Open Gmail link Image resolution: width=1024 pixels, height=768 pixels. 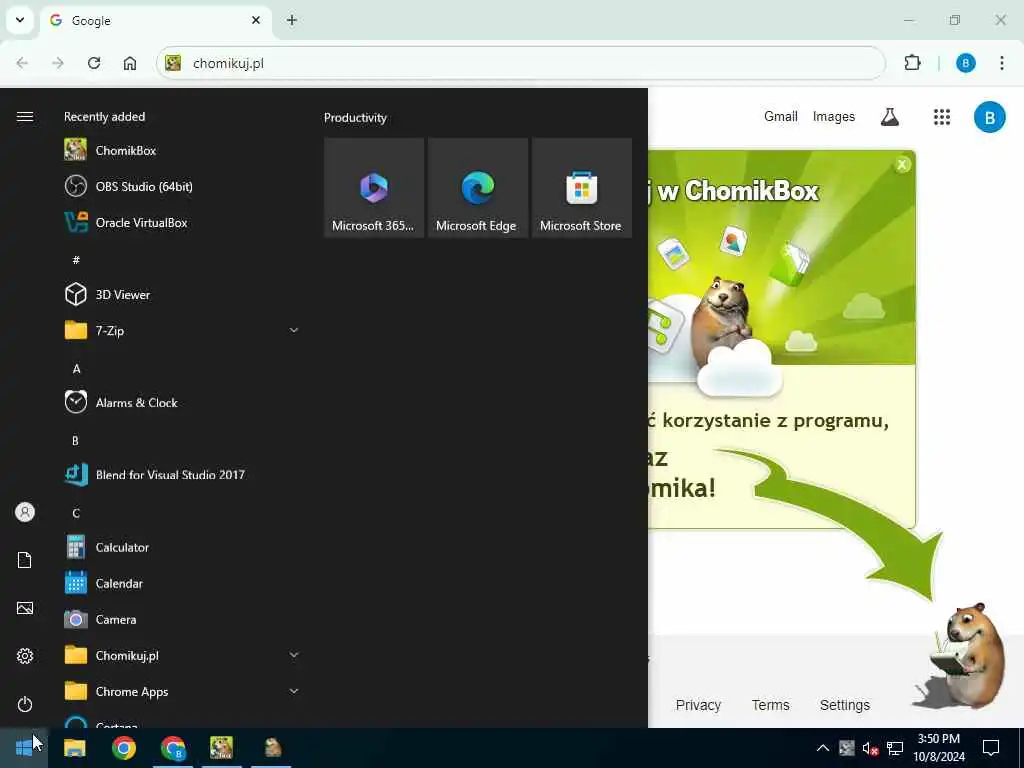coord(780,116)
